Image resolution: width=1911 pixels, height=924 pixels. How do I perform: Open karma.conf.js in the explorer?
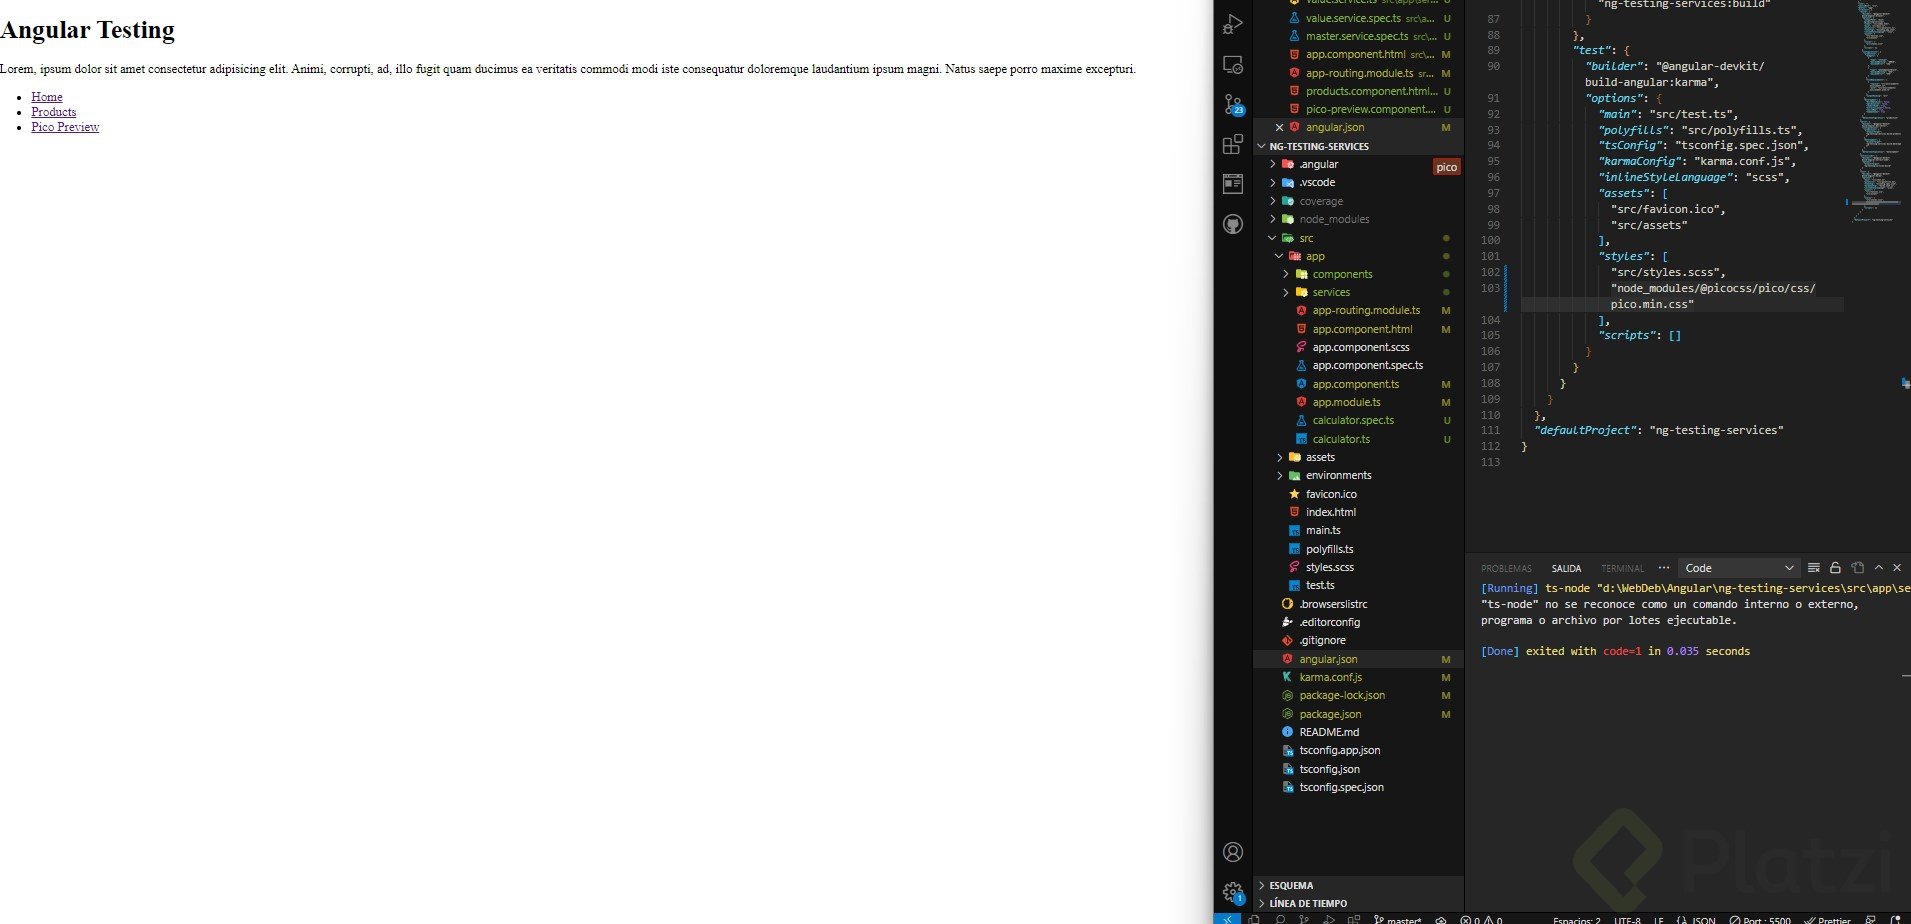1359,677
